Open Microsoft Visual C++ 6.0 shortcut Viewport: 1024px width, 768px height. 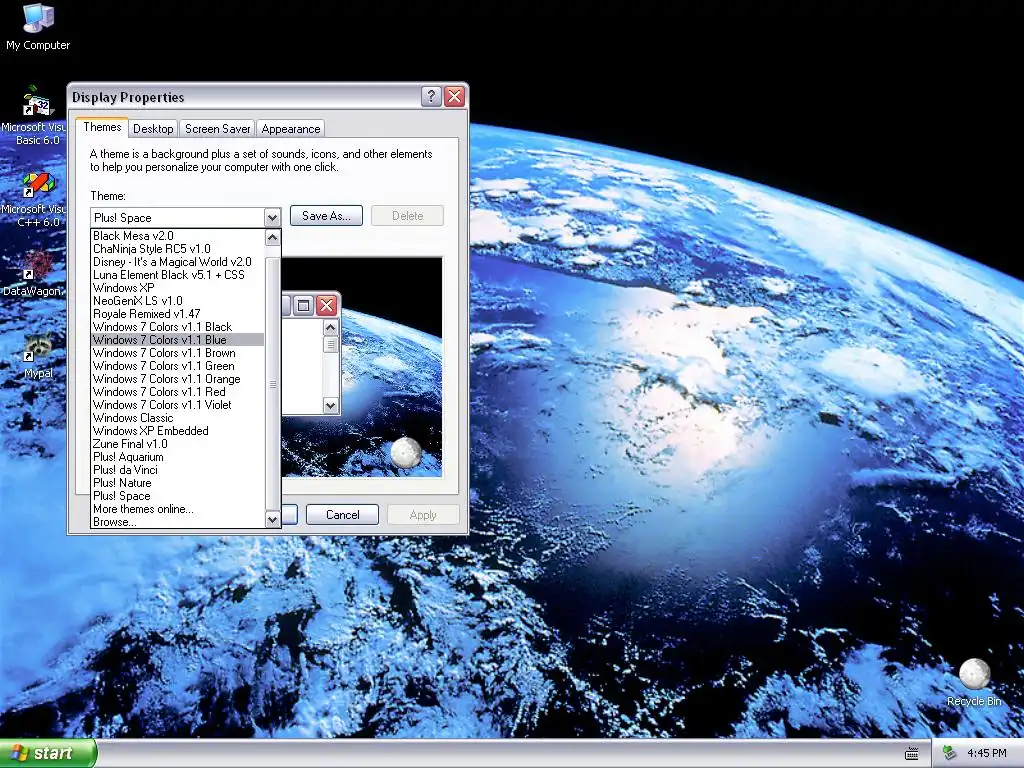tap(37, 199)
